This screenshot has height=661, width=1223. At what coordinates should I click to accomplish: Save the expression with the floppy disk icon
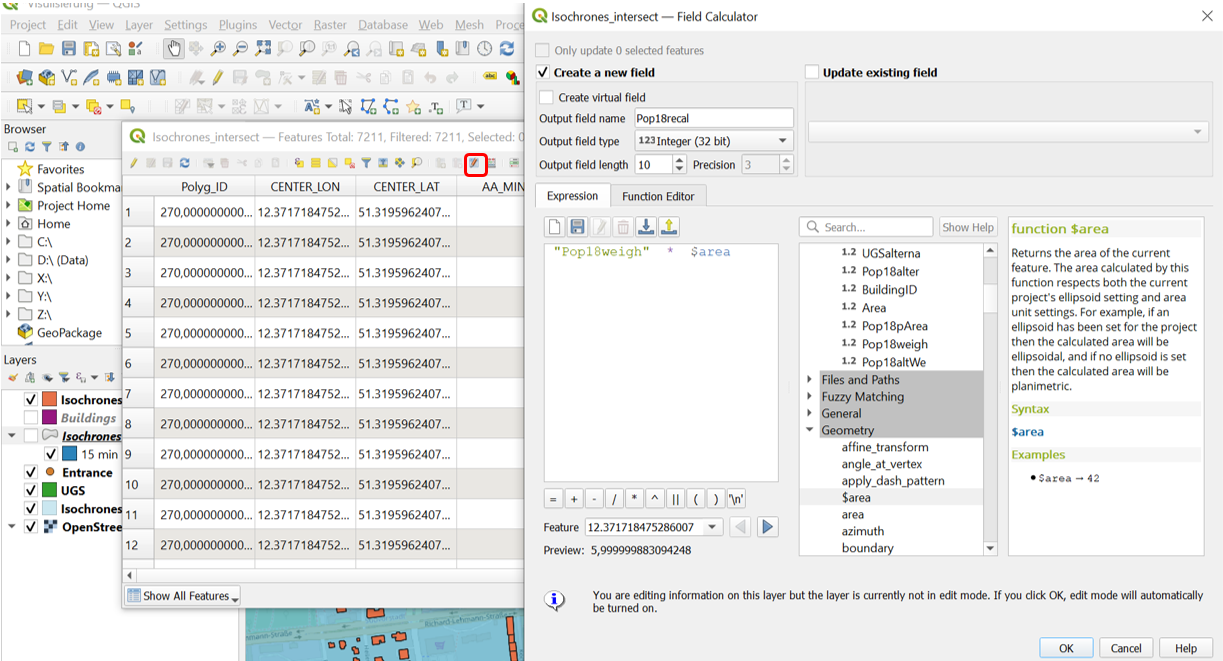578,227
